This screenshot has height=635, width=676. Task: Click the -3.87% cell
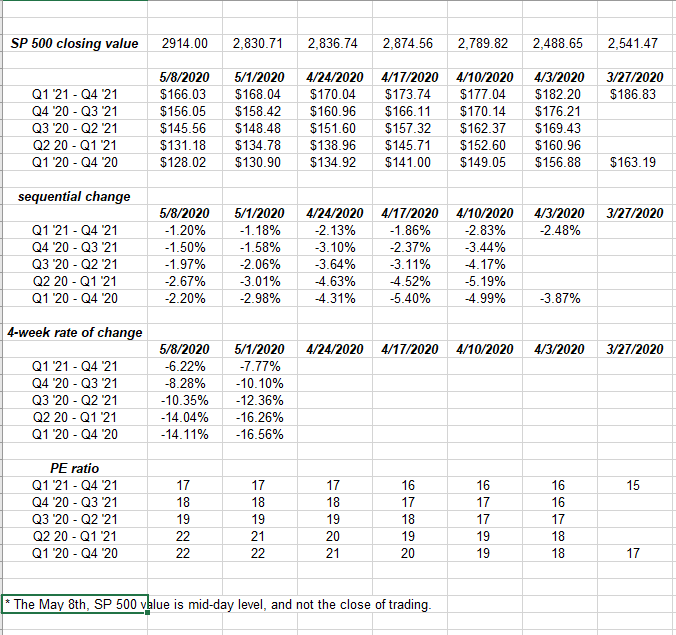(560, 299)
